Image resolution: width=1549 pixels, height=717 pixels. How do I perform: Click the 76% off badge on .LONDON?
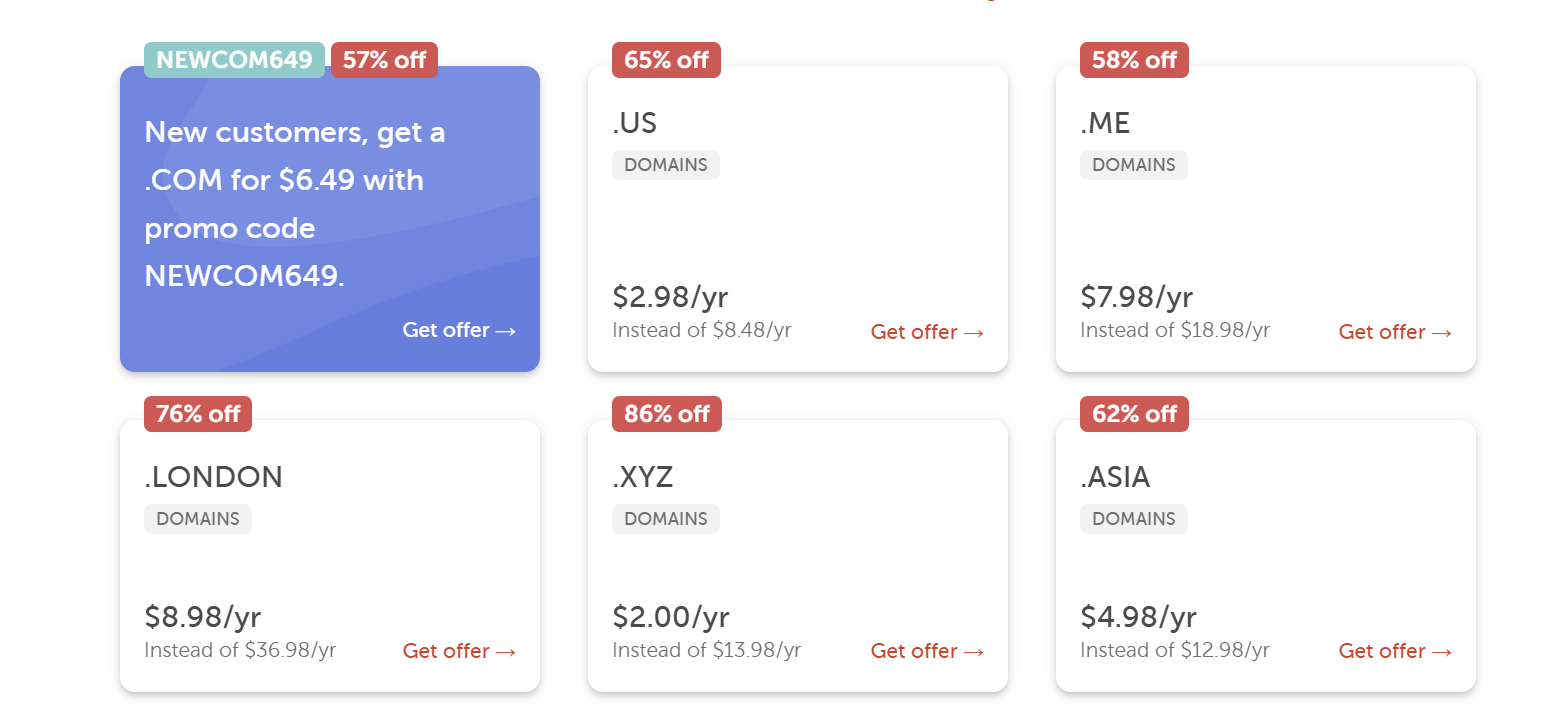pyautogui.click(x=198, y=414)
